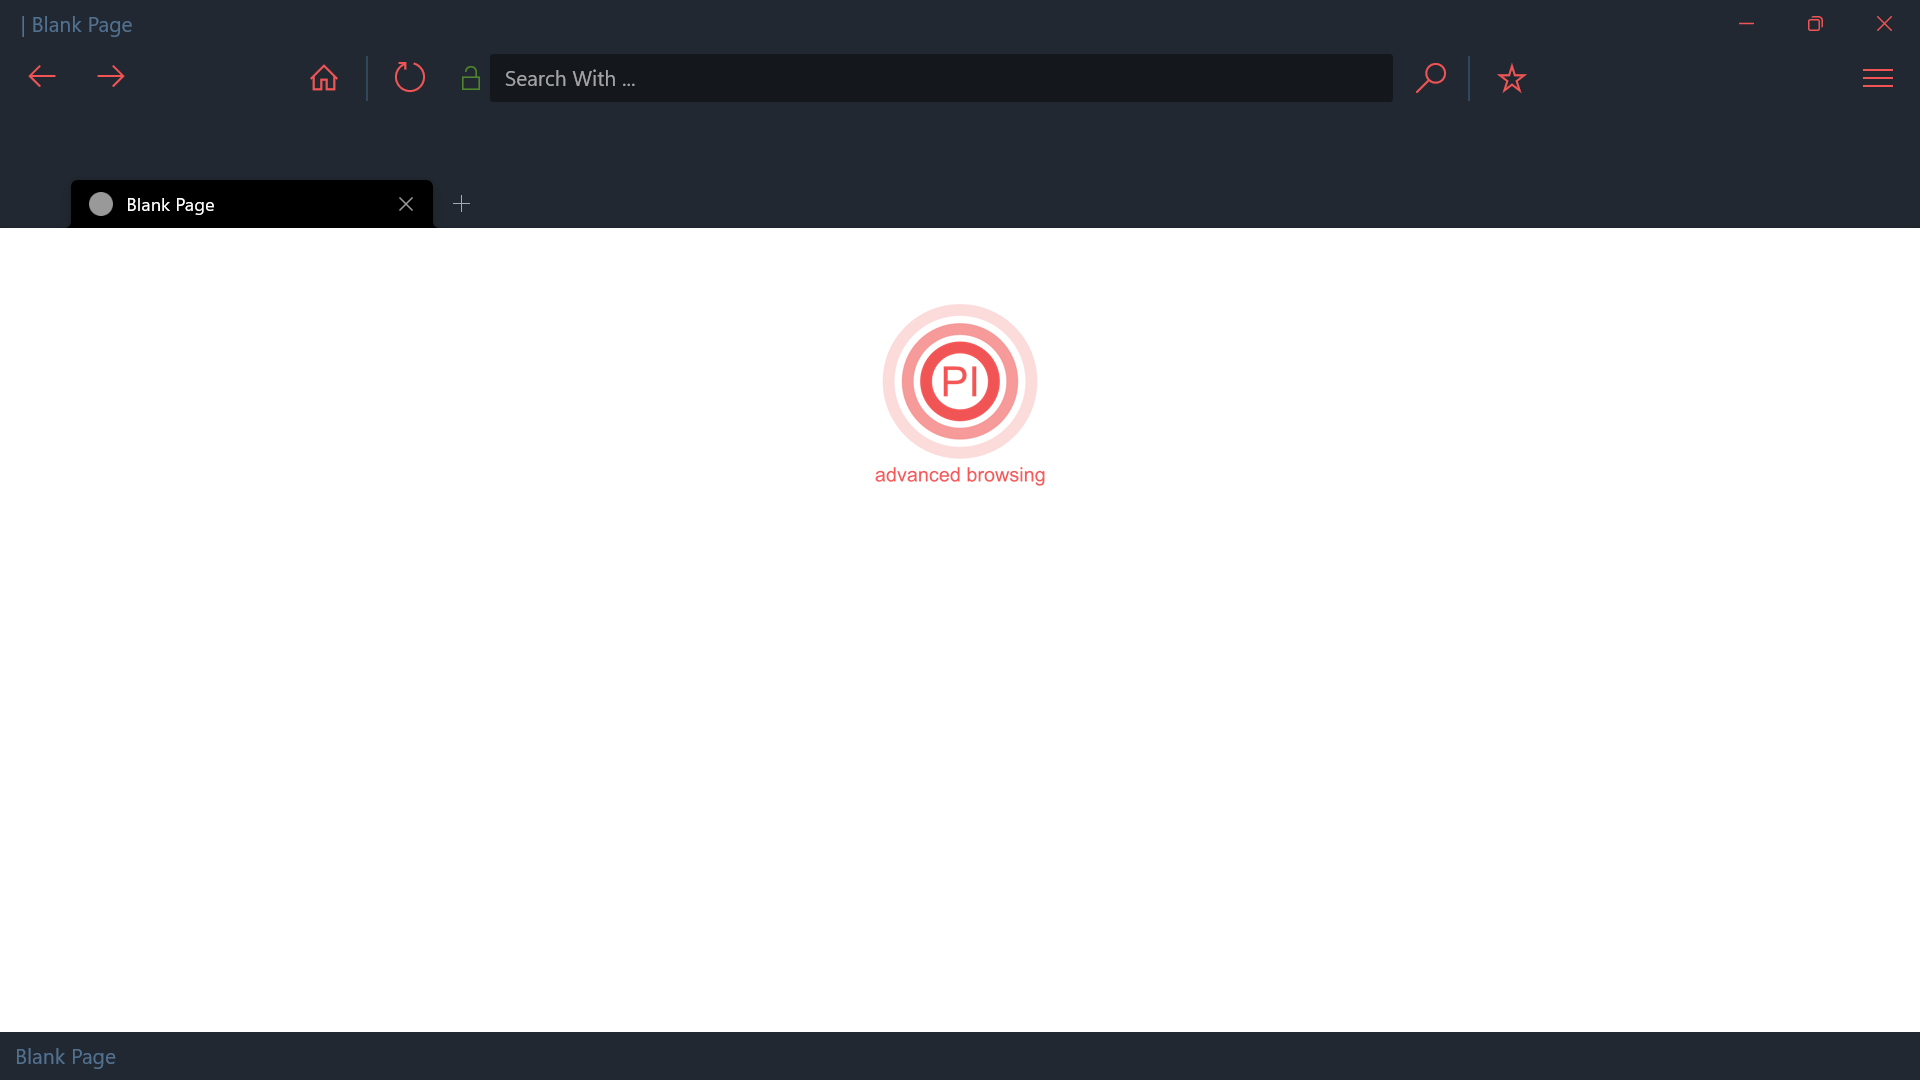Click the PI advanced browsing logo
Viewport: 1920px width, 1080px height.
[959, 381]
